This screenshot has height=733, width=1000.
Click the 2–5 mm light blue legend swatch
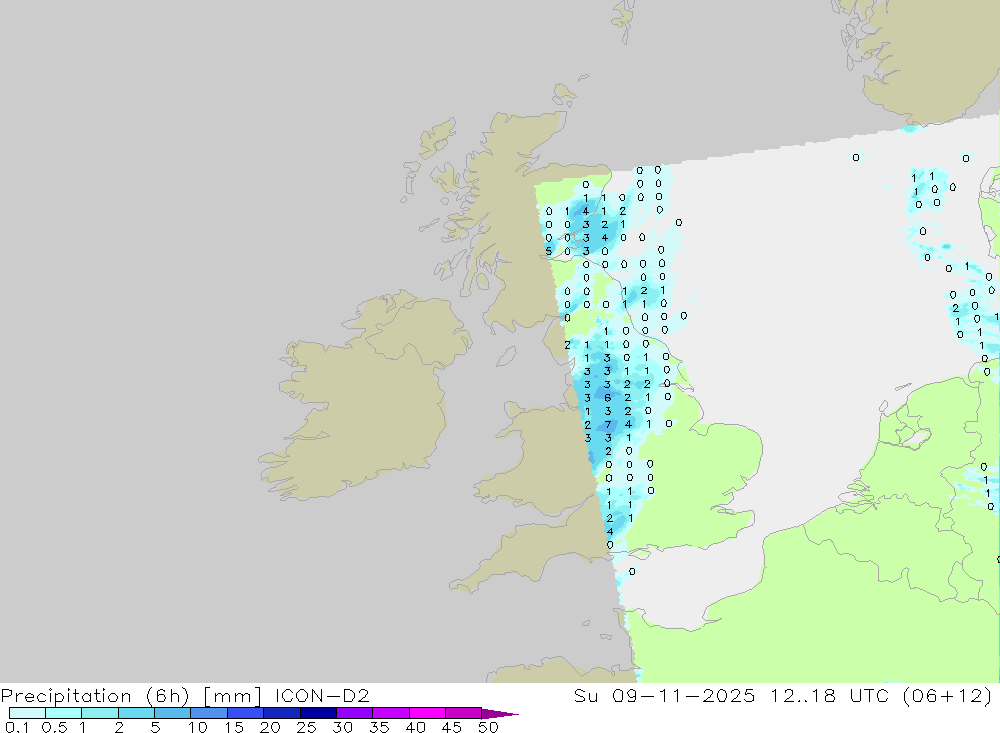(x=136, y=713)
